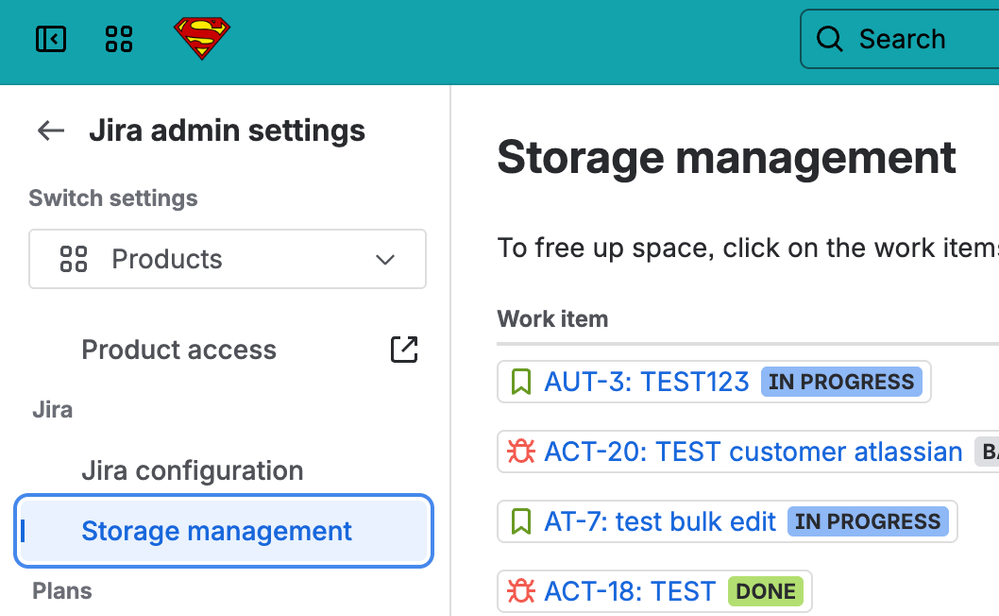Click the red bug icon for ACT-18

521,591
